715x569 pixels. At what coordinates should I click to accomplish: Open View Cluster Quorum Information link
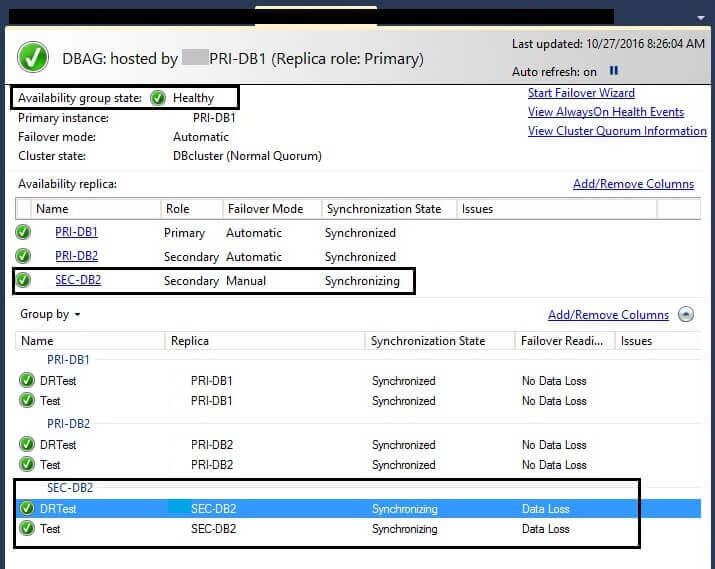617,131
